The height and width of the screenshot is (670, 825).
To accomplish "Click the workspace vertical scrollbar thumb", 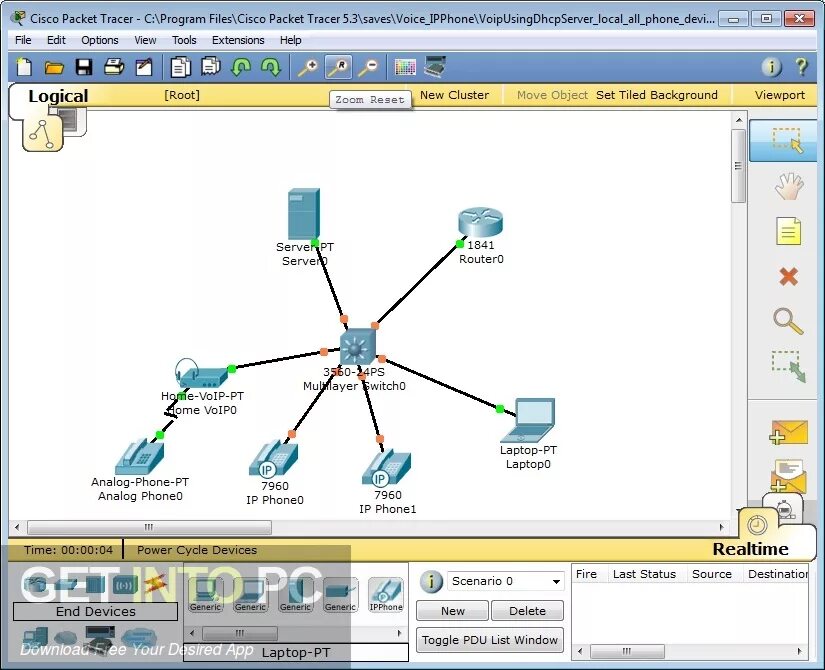I will pos(739,166).
